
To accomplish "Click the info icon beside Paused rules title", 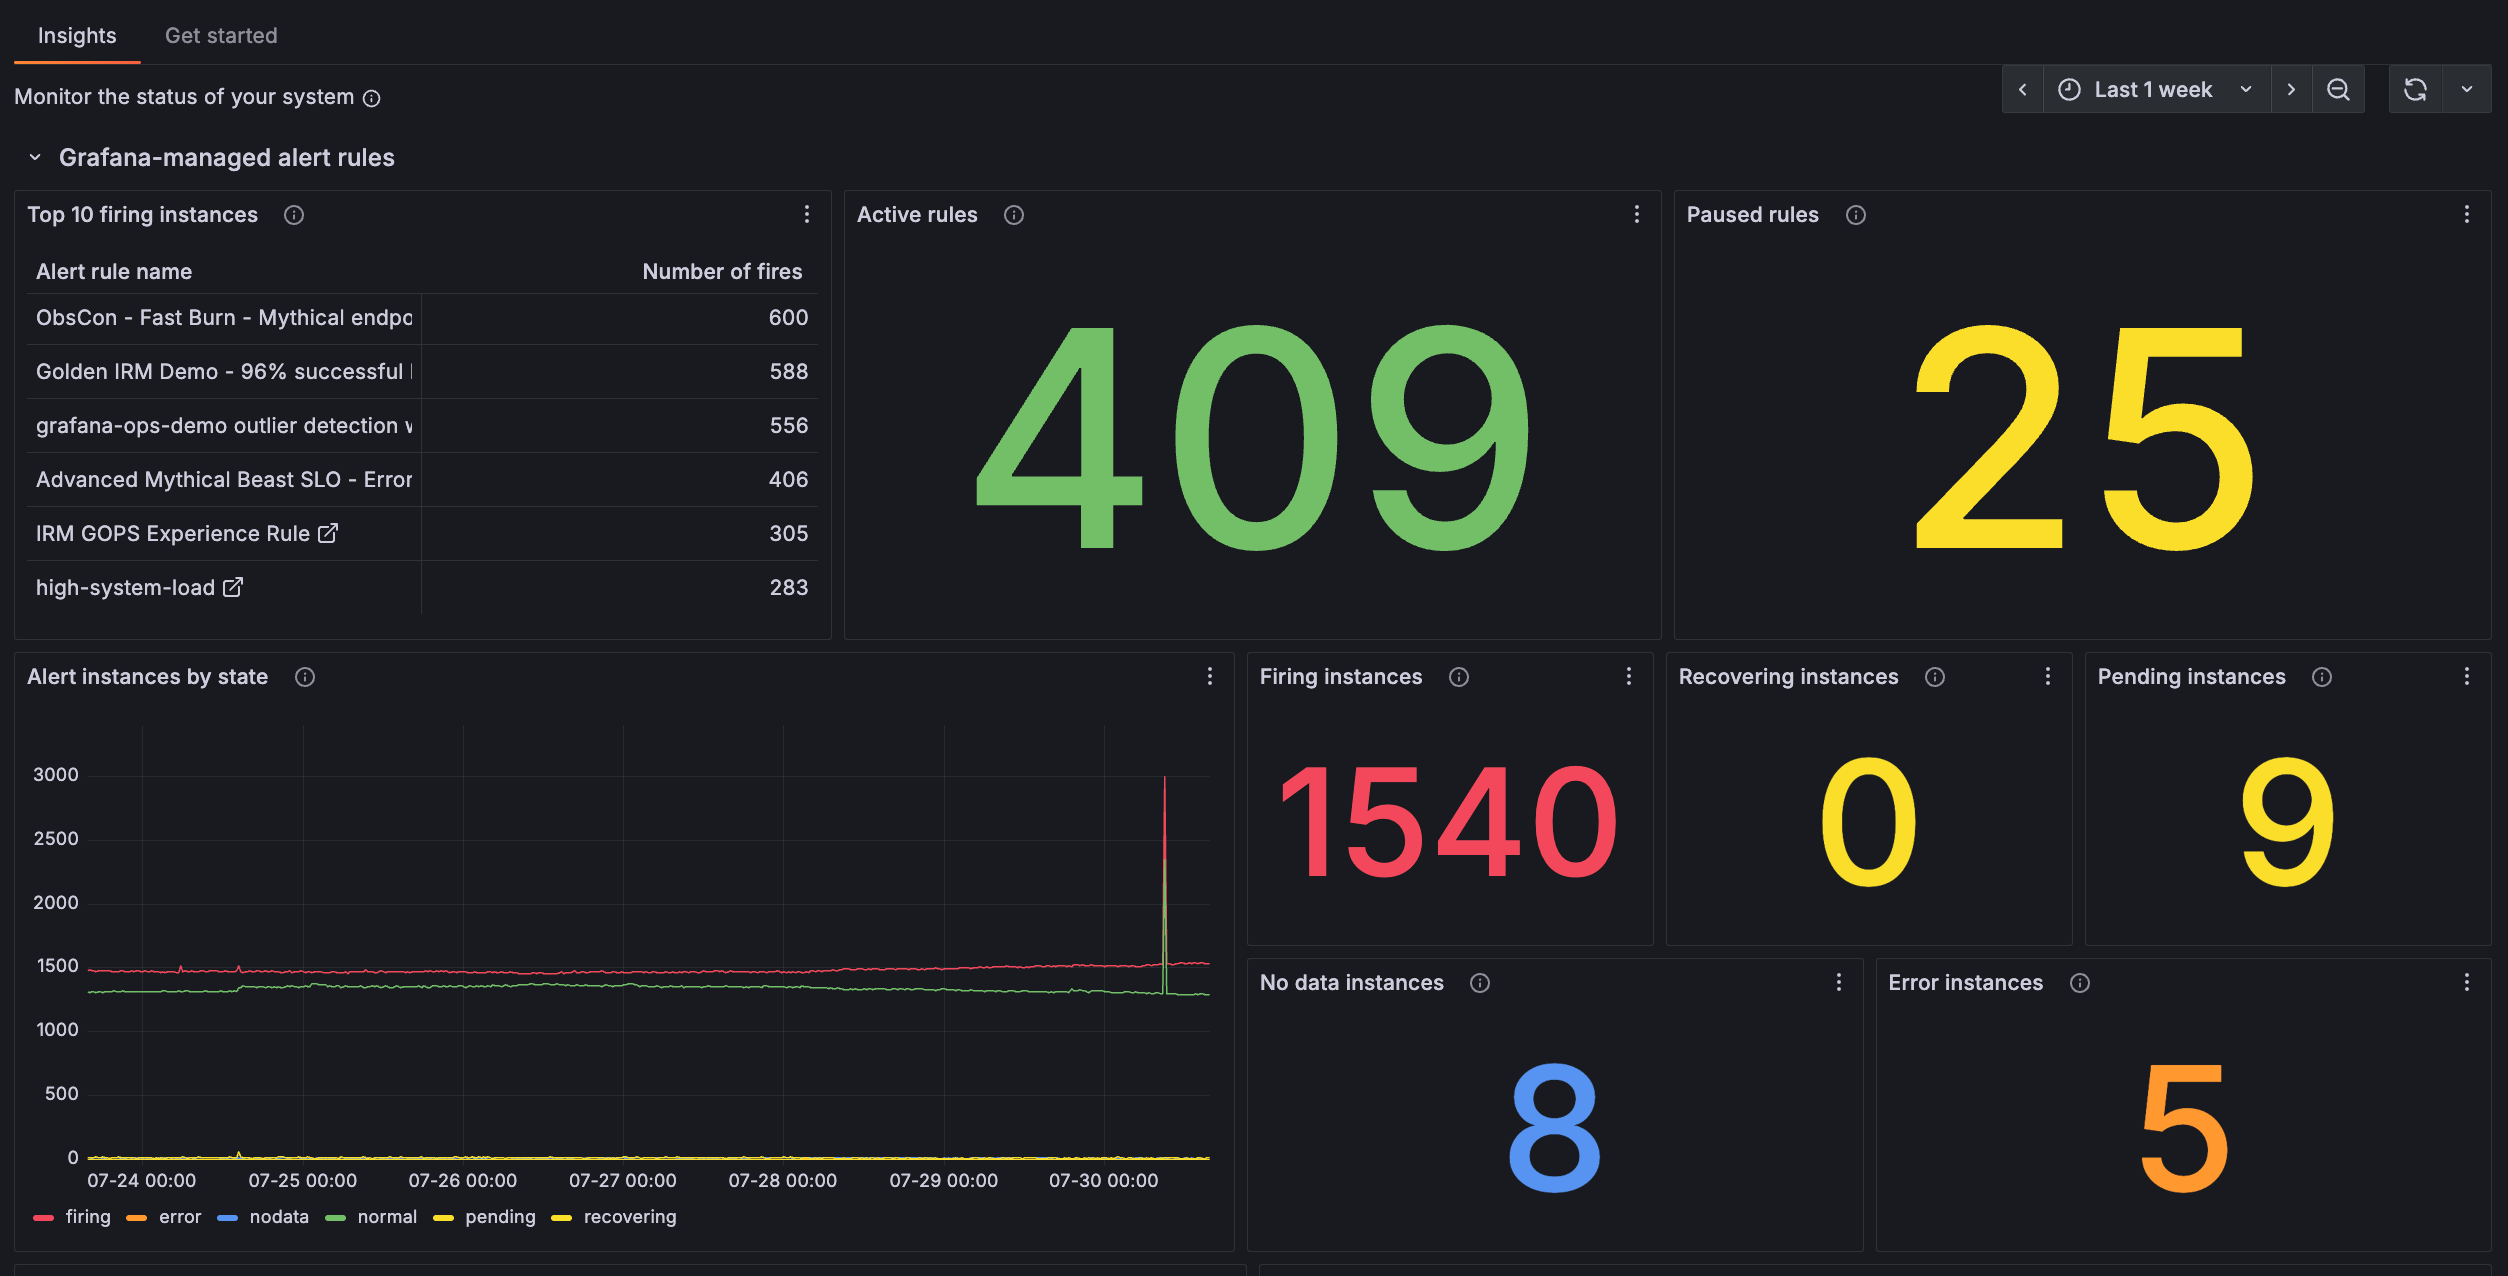I will (x=1856, y=215).
